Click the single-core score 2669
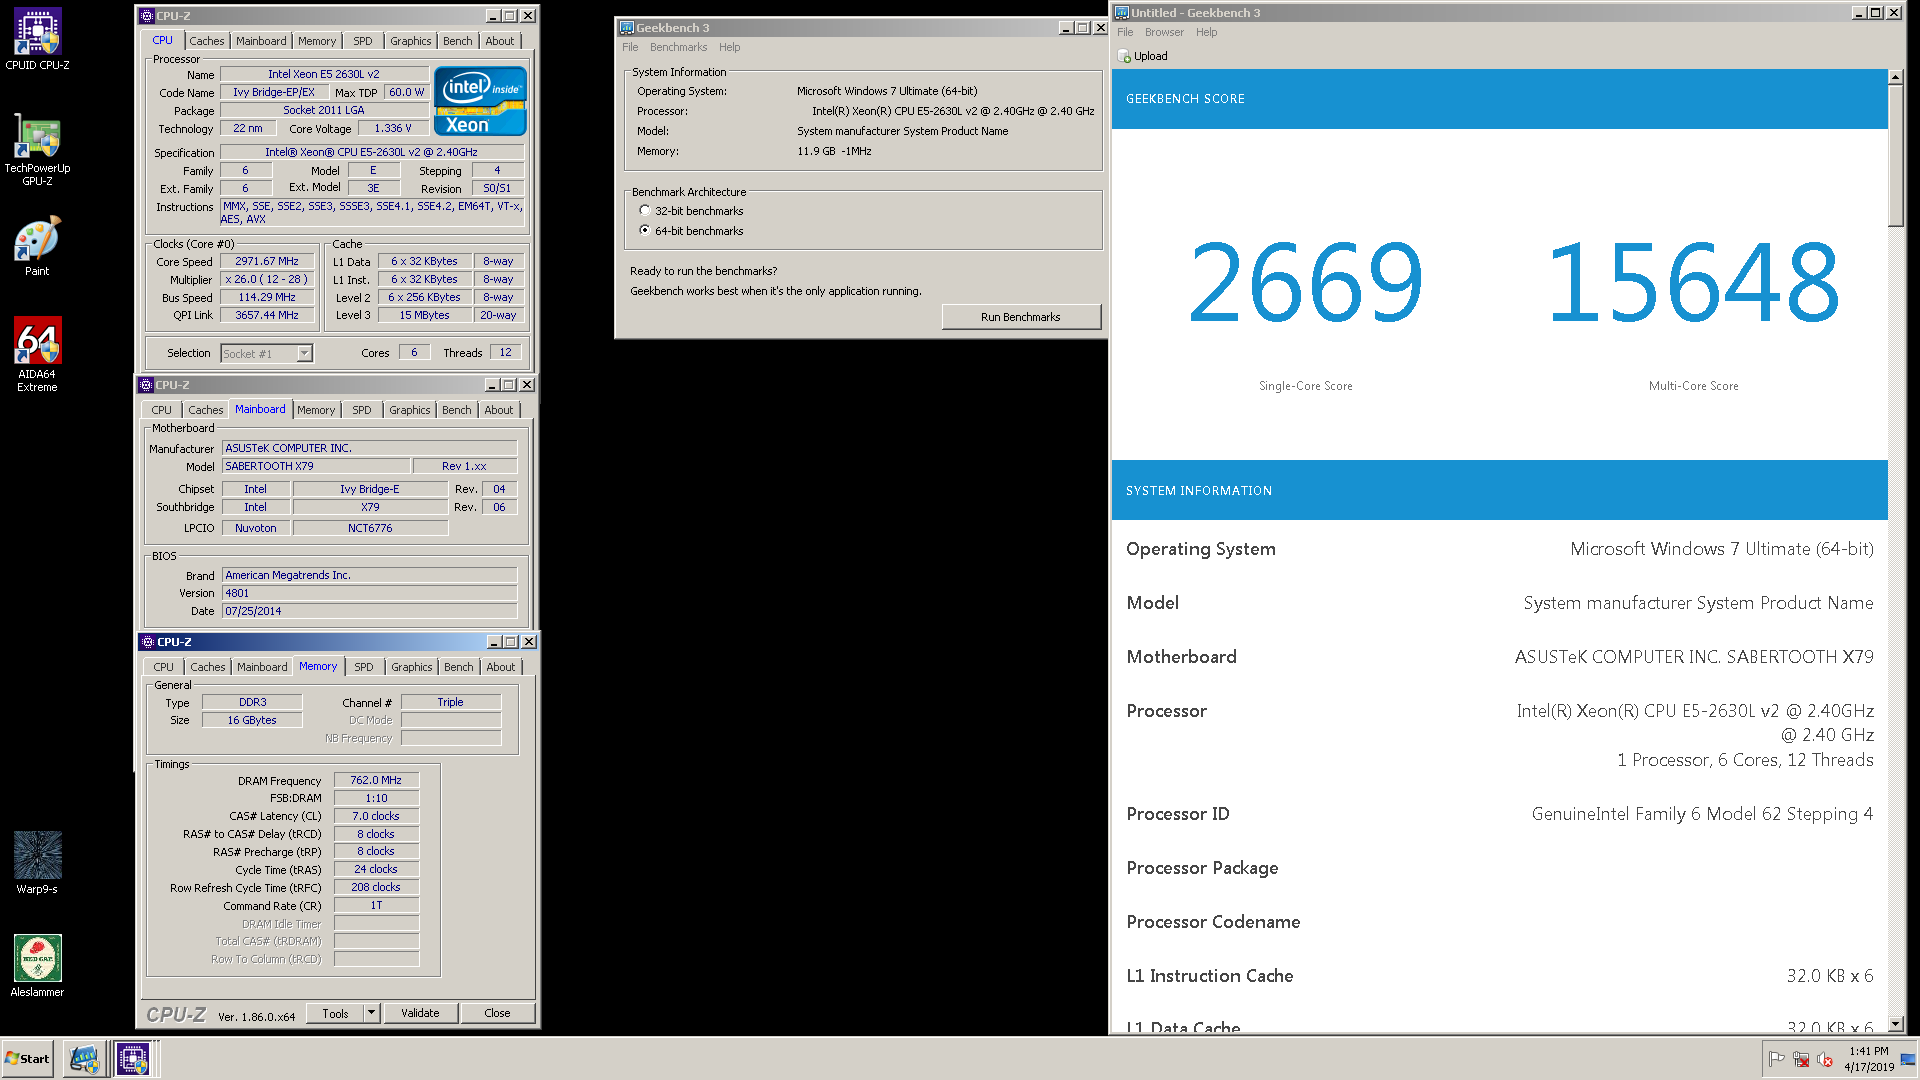1920x1080 pixels. pyautogui.click(x=1305, y=284)
